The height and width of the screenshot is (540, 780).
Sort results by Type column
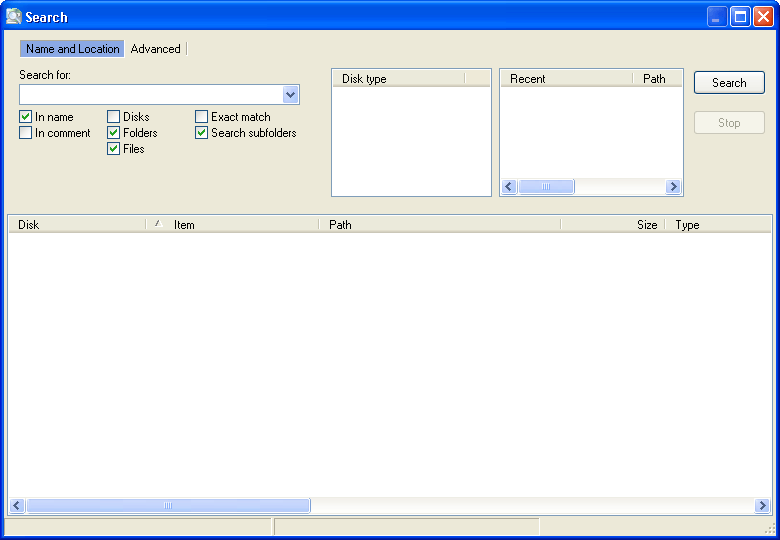click(718, 225)
